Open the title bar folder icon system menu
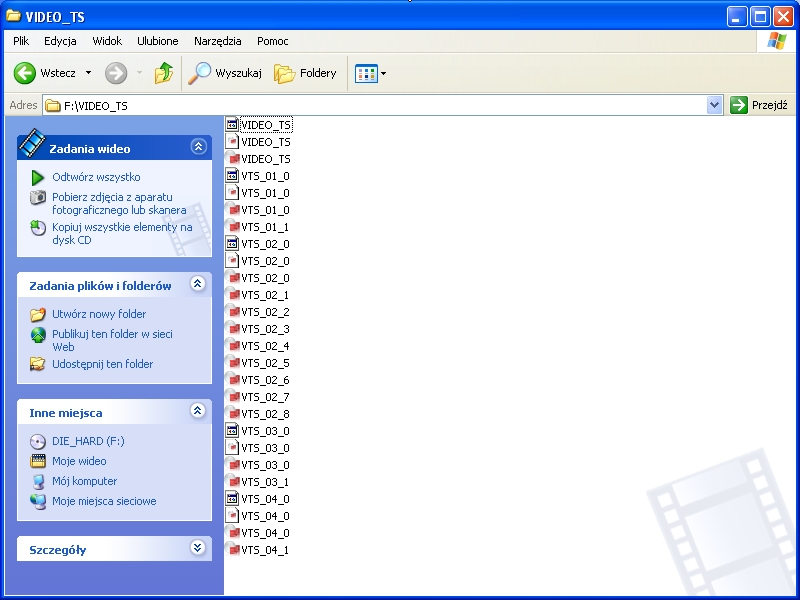Image resolution: width=800 pixels, height=600 pixels. point(13,16)
